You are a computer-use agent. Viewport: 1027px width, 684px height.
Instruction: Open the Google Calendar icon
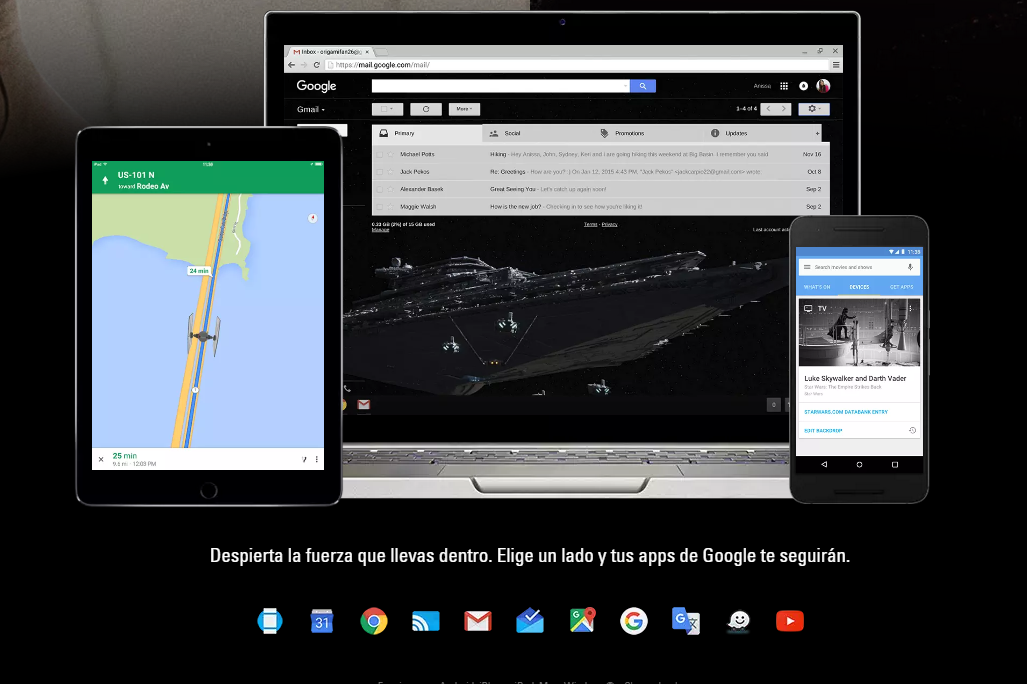[x=322, y=620]
